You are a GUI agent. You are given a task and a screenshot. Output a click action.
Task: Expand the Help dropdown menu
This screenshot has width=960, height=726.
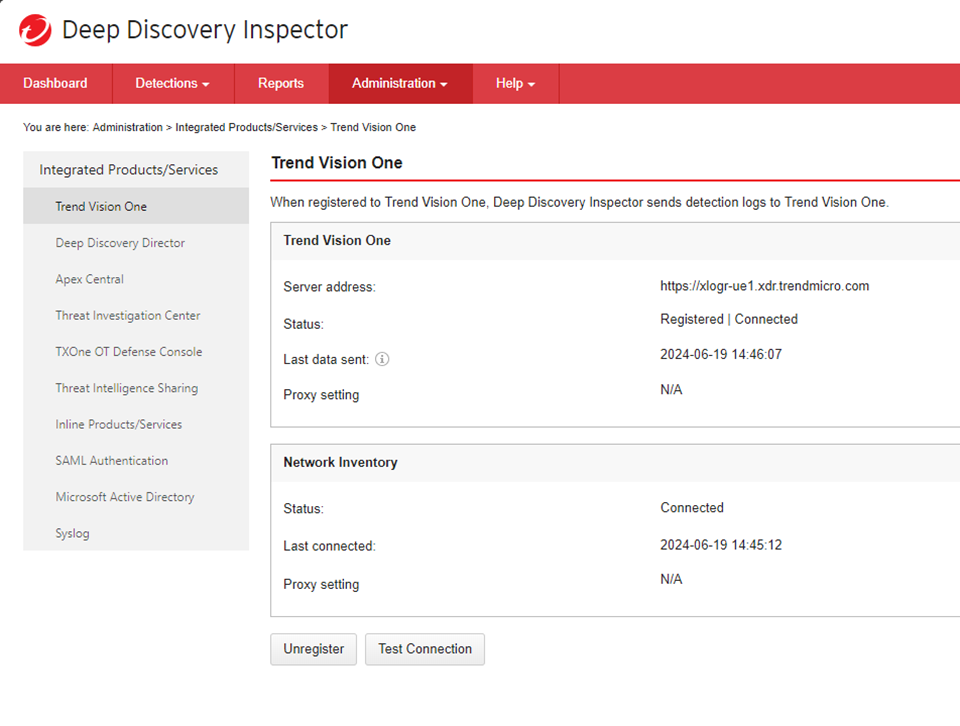pos(515,84)
